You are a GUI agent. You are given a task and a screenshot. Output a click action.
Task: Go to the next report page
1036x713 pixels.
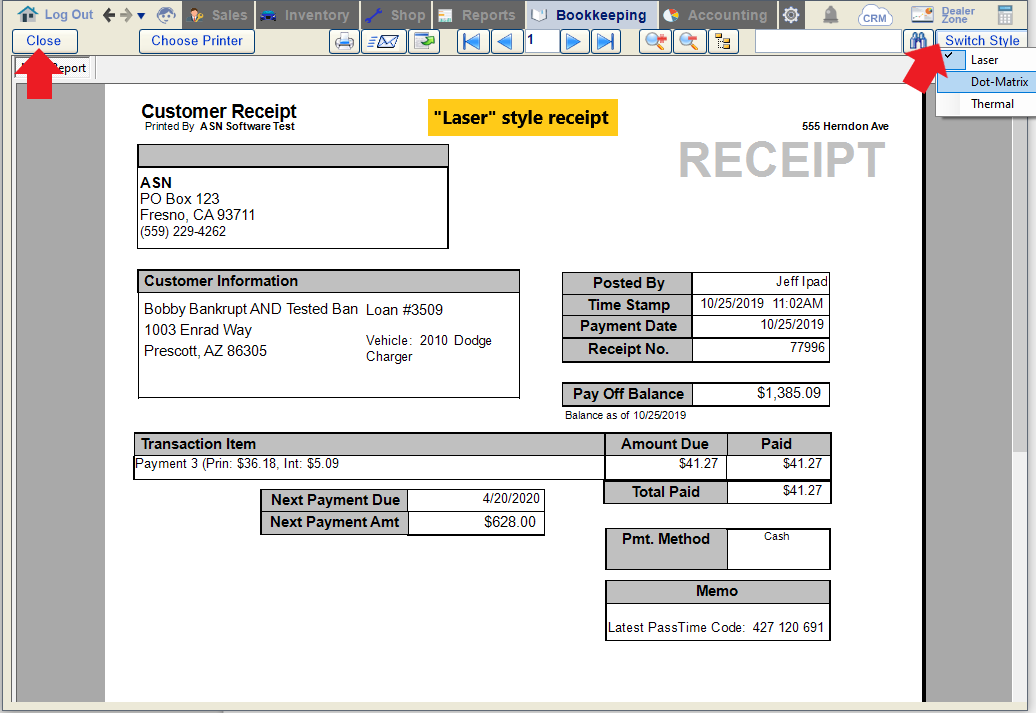point(572,41)
